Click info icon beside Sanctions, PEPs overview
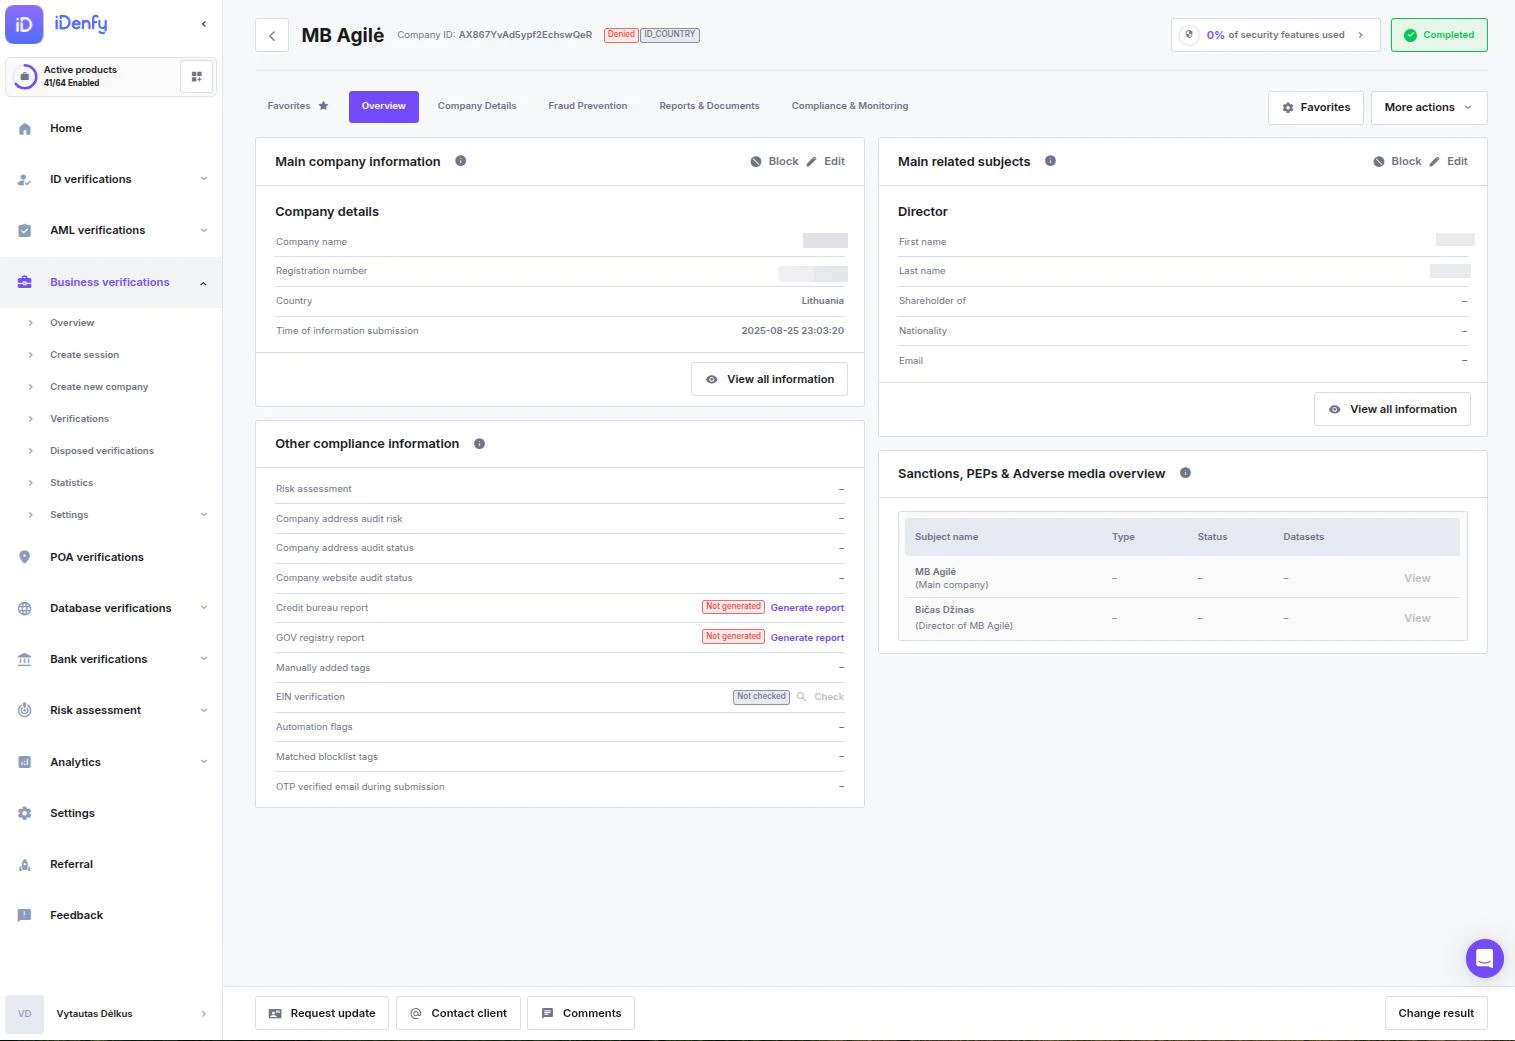The height and width of the screenshot is (1041, 1515). pos(1185,473)
